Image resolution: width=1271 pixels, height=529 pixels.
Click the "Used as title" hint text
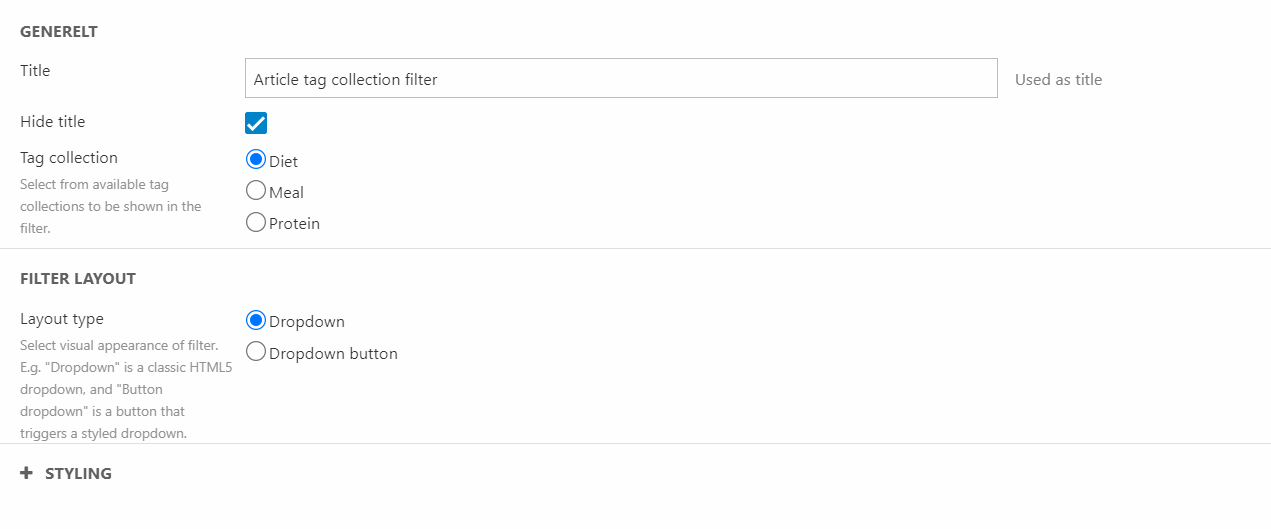1058,80
